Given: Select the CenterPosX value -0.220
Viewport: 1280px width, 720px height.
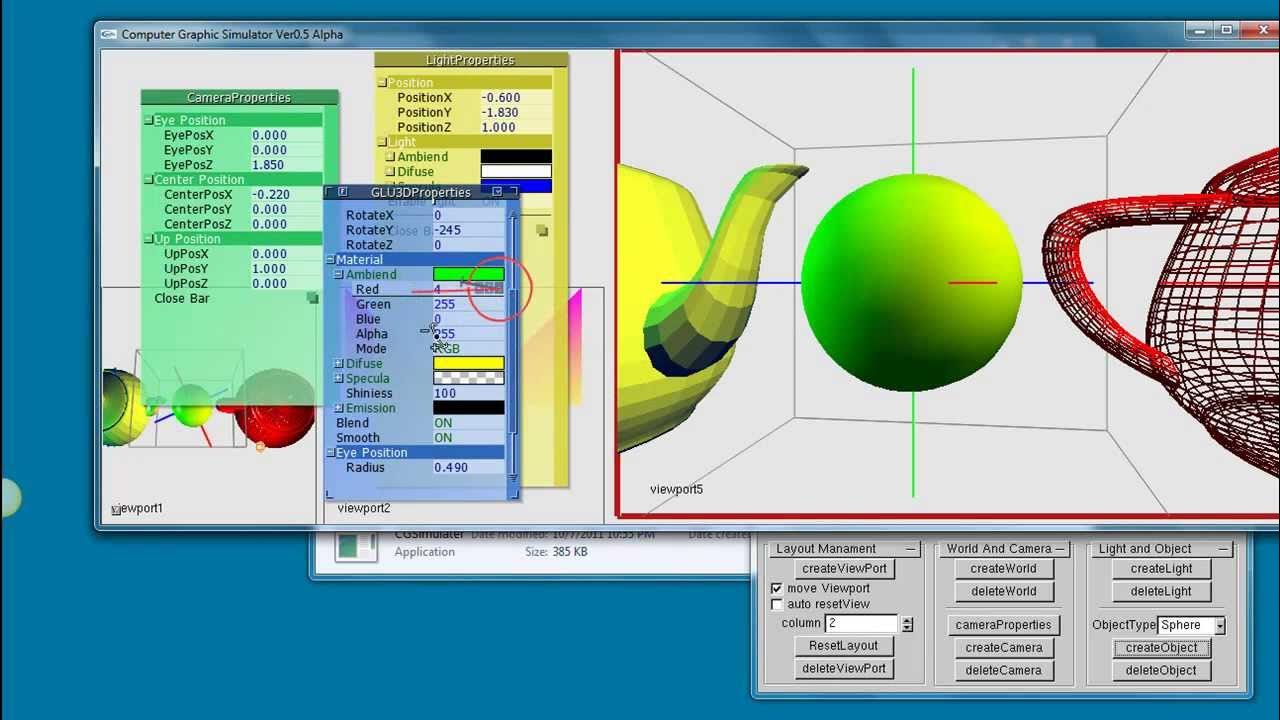Looking at the screenshot, I should coord(286,195).
